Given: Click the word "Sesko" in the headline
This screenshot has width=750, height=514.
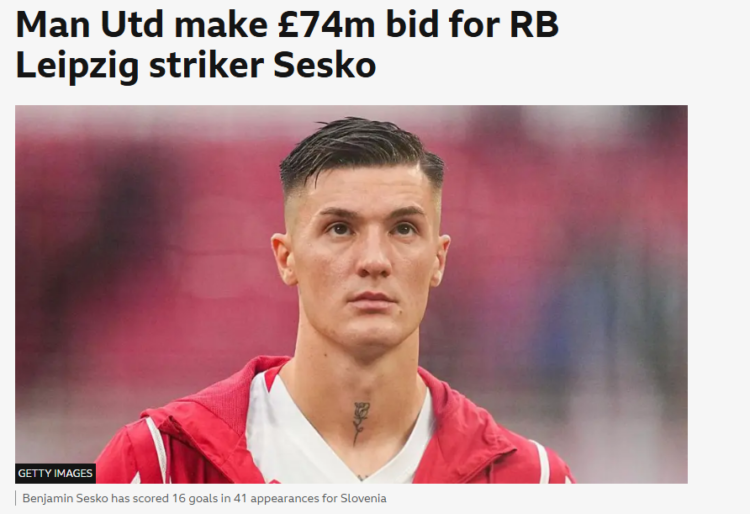Looking at the screenshot, I should (x=324, y=65).
